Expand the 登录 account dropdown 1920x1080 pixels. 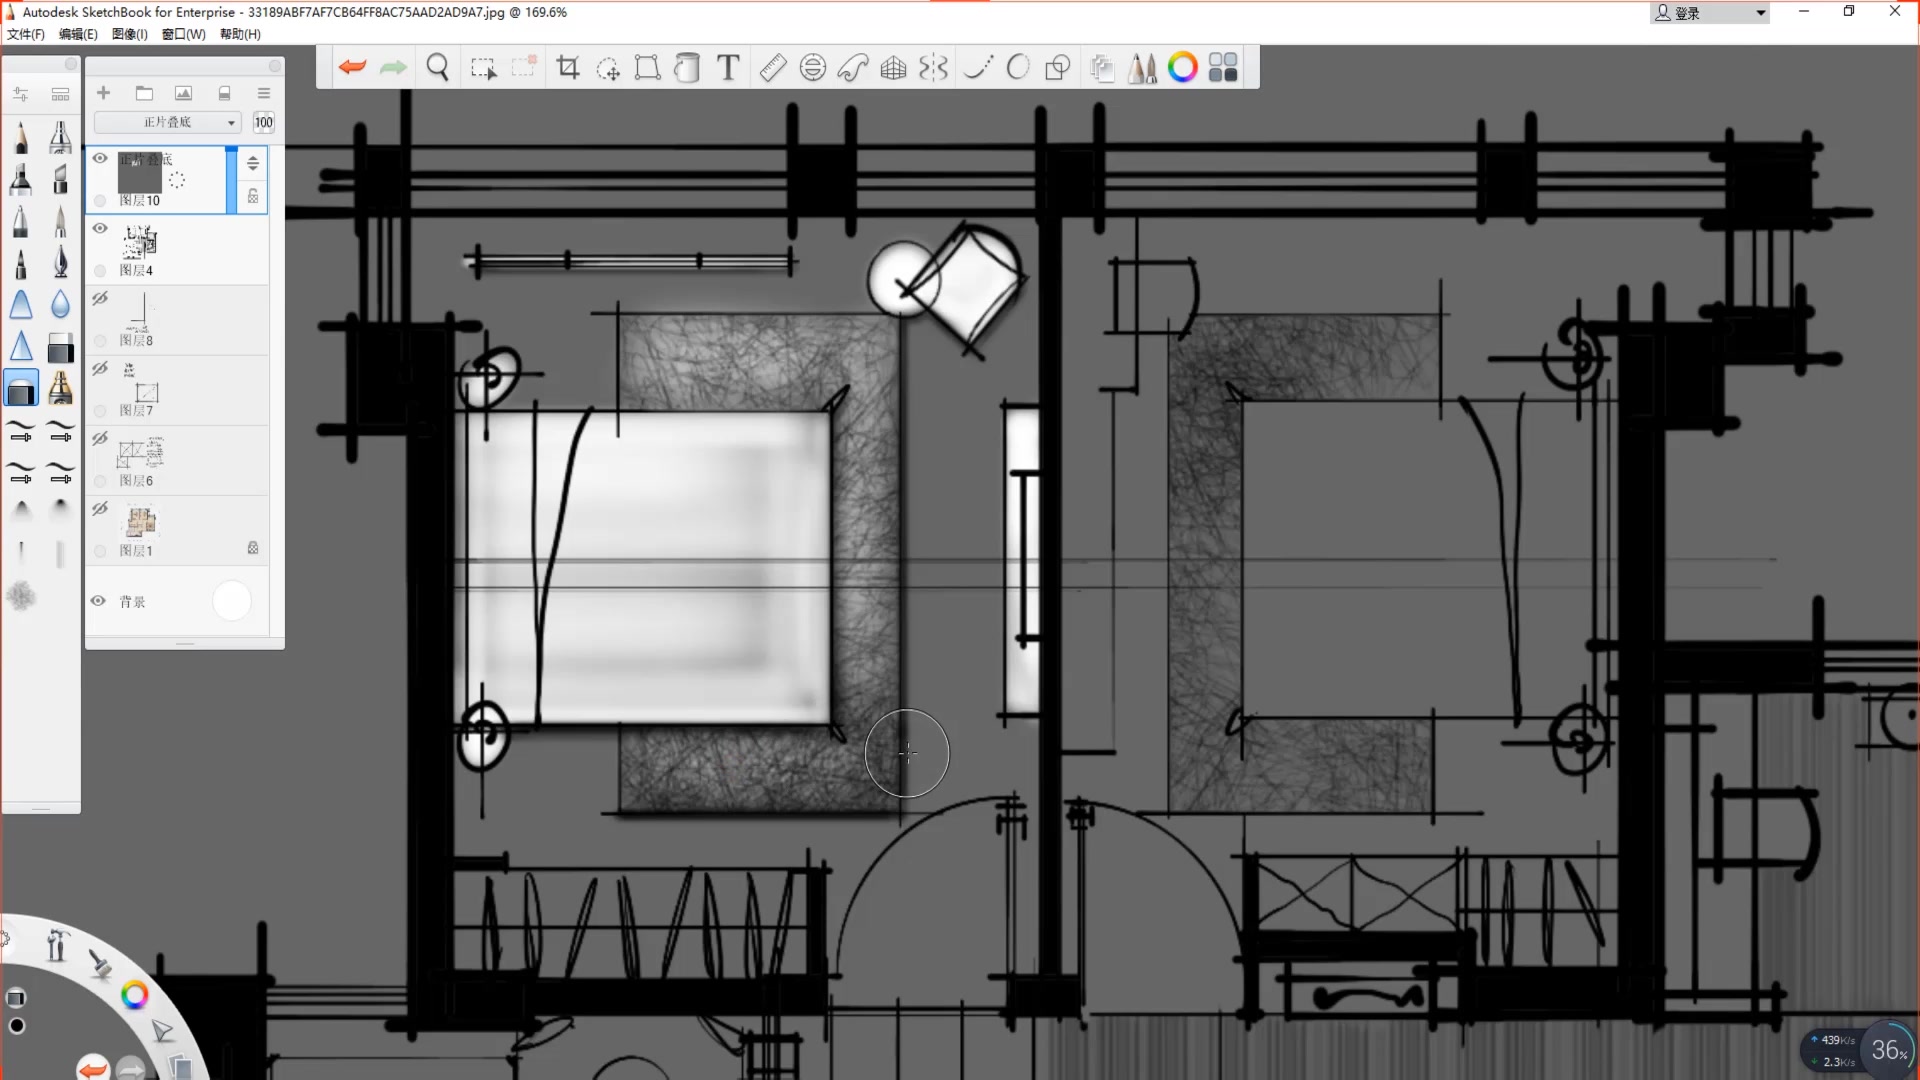tap(1760, 13)
